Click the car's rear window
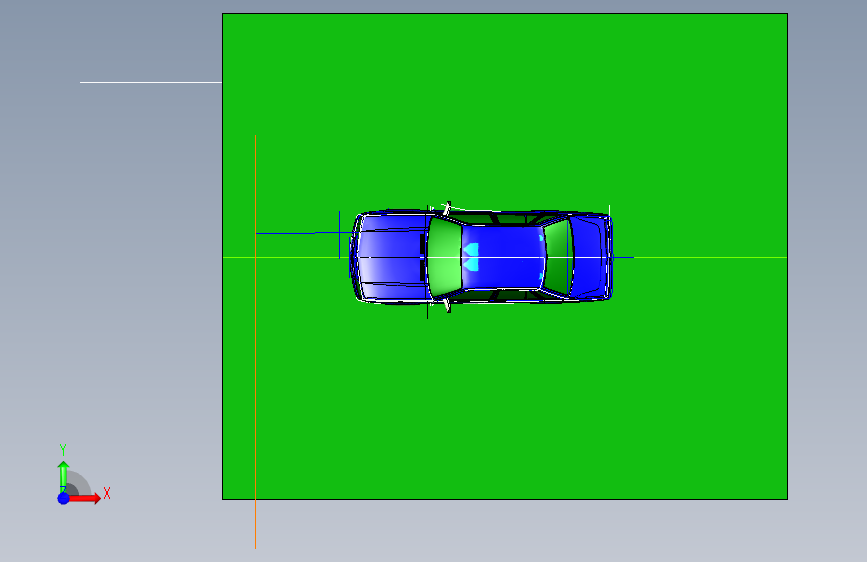 (x=557, y=257)
